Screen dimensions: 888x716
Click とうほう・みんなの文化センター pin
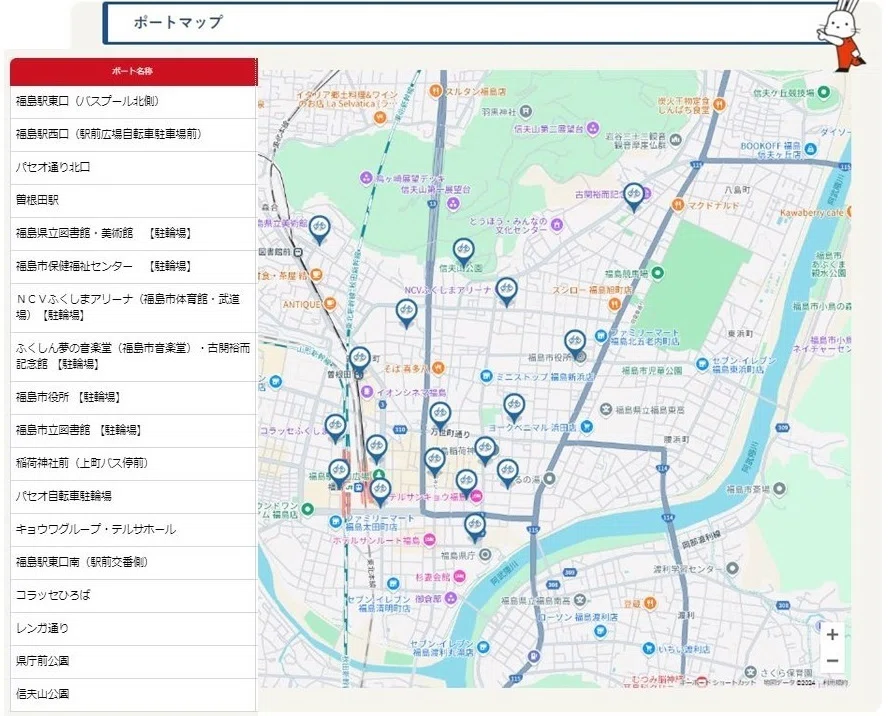[x=557, y=225]
